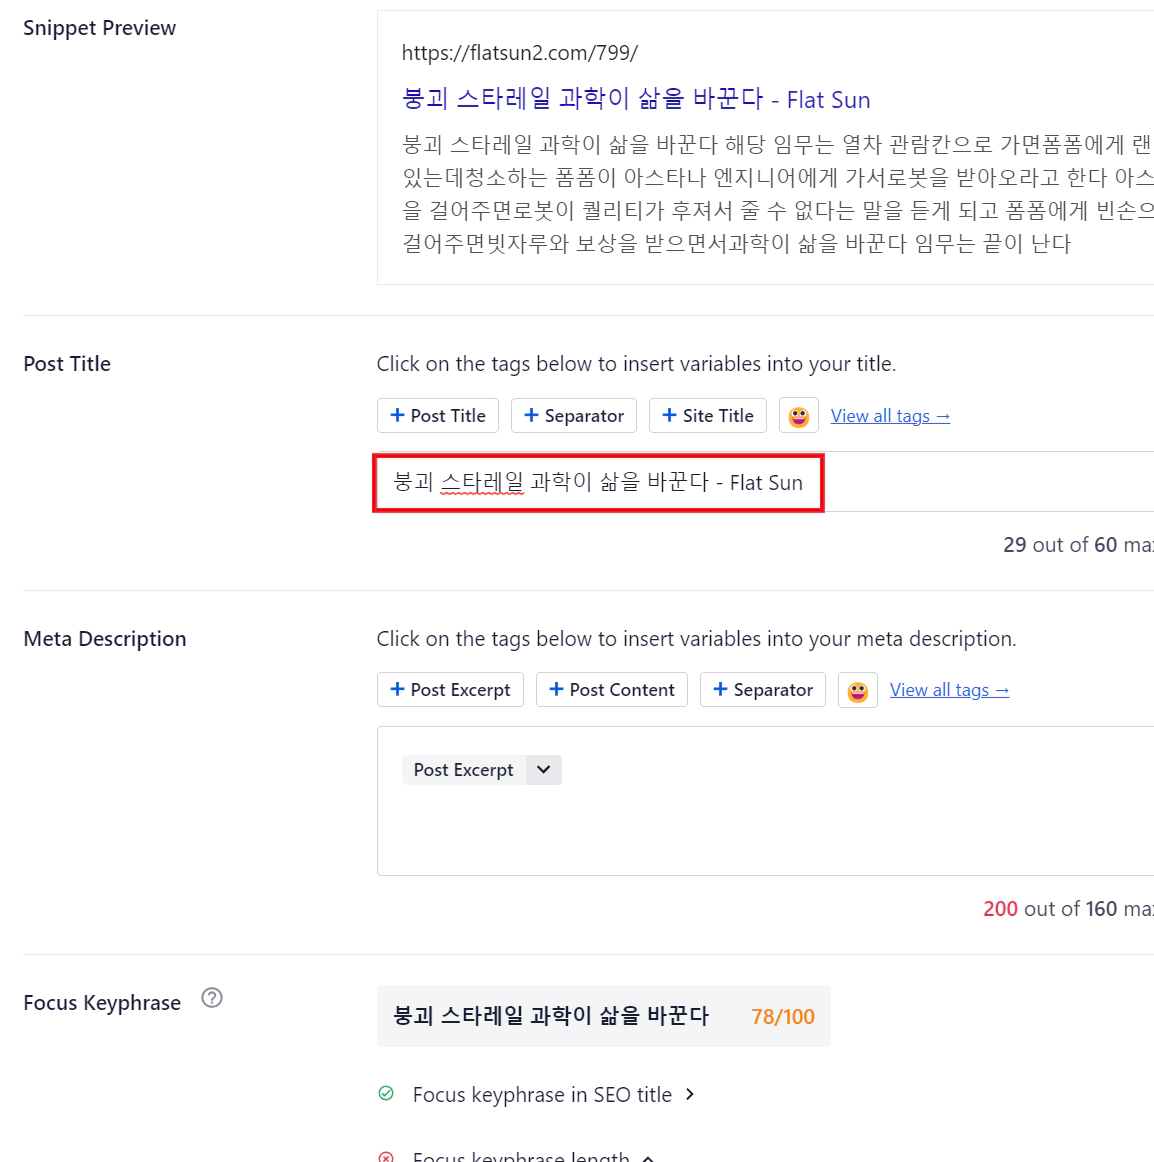1154x1162 pixels.
Task: Click the '200 out of 160' counter
Action: tap(1068, 909)
